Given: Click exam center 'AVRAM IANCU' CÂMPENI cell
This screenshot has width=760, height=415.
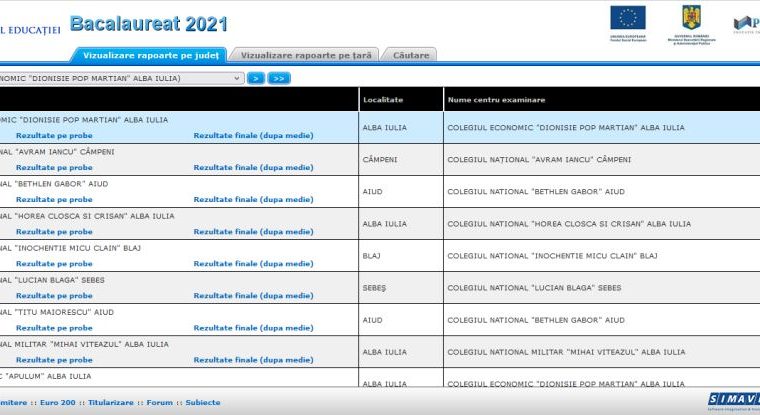Looking at the screenshot, I should 602,160.
